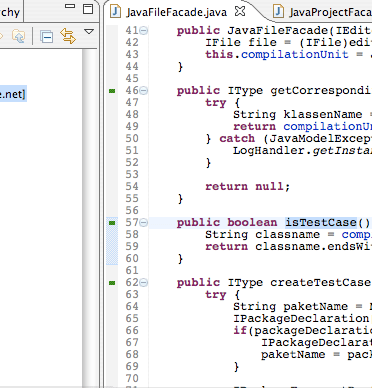Click line number 53 in the gutter
372x388 pixels.
(132, 174)
